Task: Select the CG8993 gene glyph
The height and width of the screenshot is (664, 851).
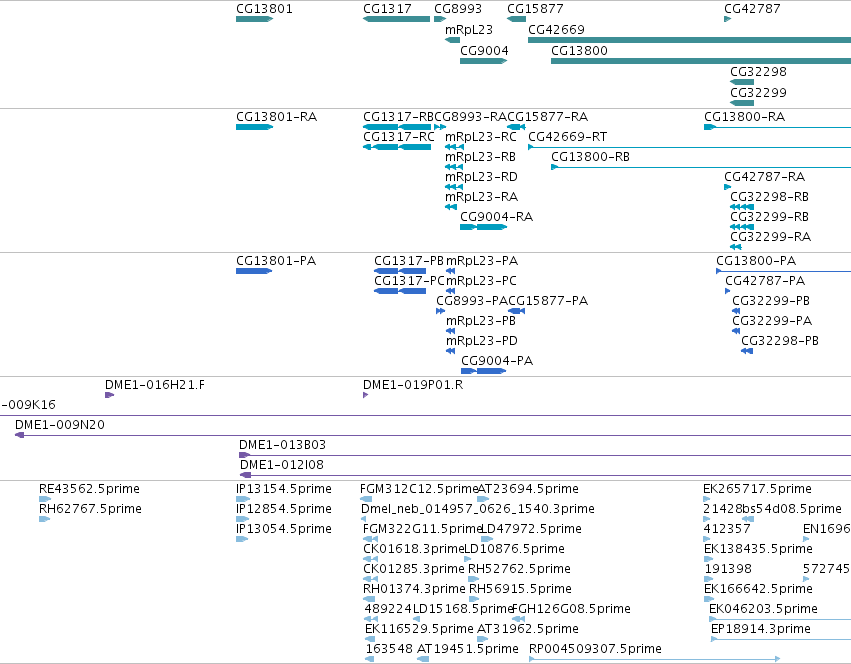Action: pos(440,19)
